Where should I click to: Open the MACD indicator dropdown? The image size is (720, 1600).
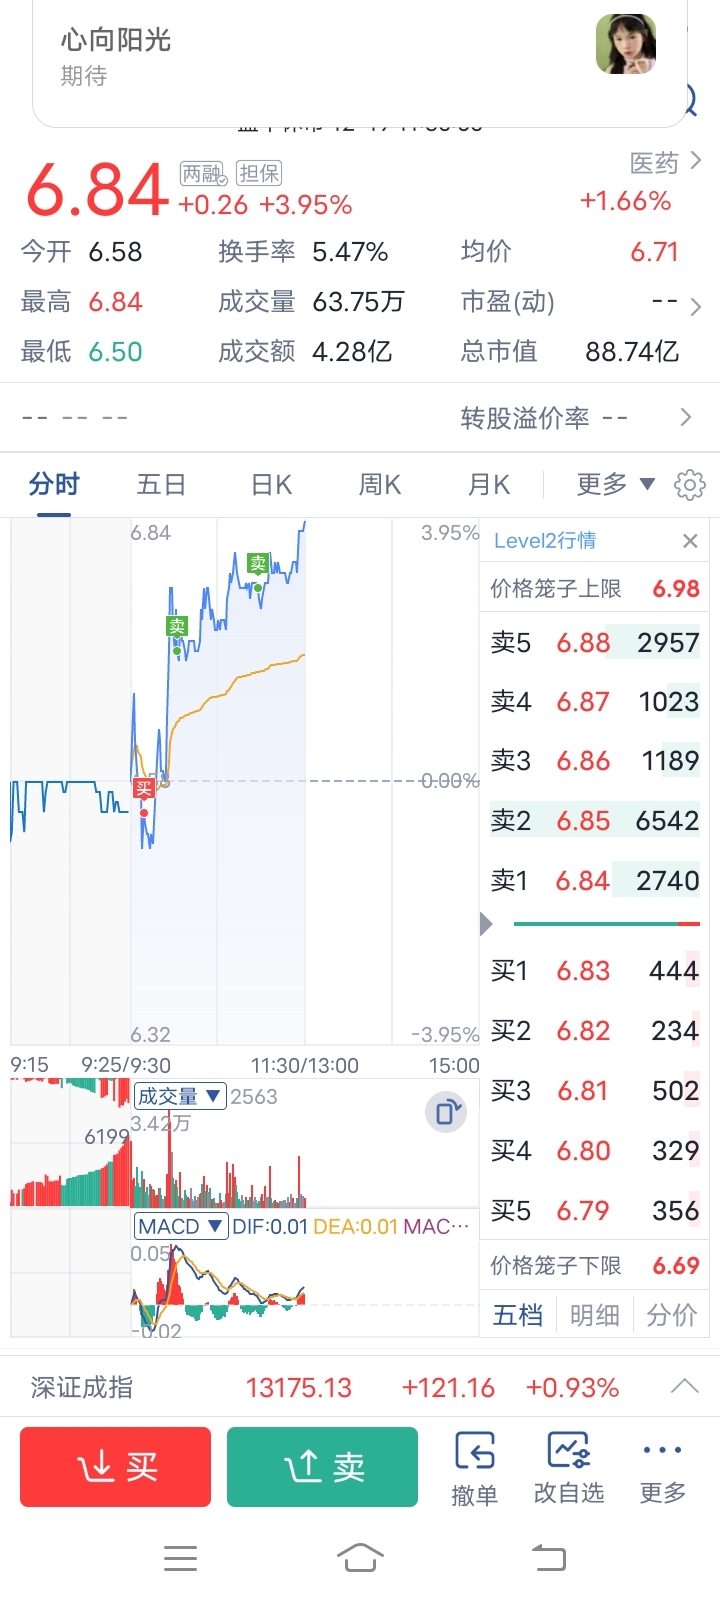(181, 1226)
